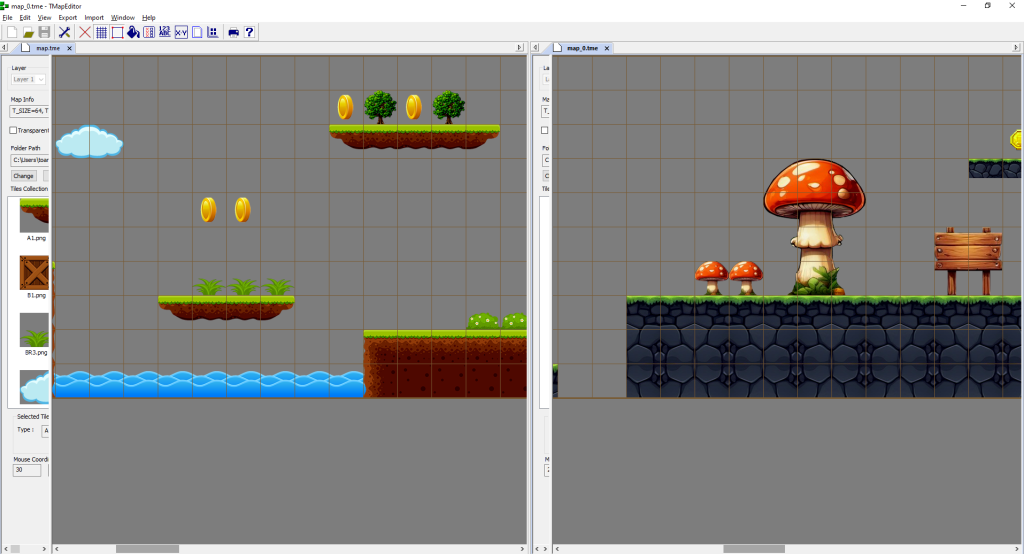Open the wrench and screwdriver settings tool
The height and width of the screenshot is (554, 1024).
tap(65, 32)
